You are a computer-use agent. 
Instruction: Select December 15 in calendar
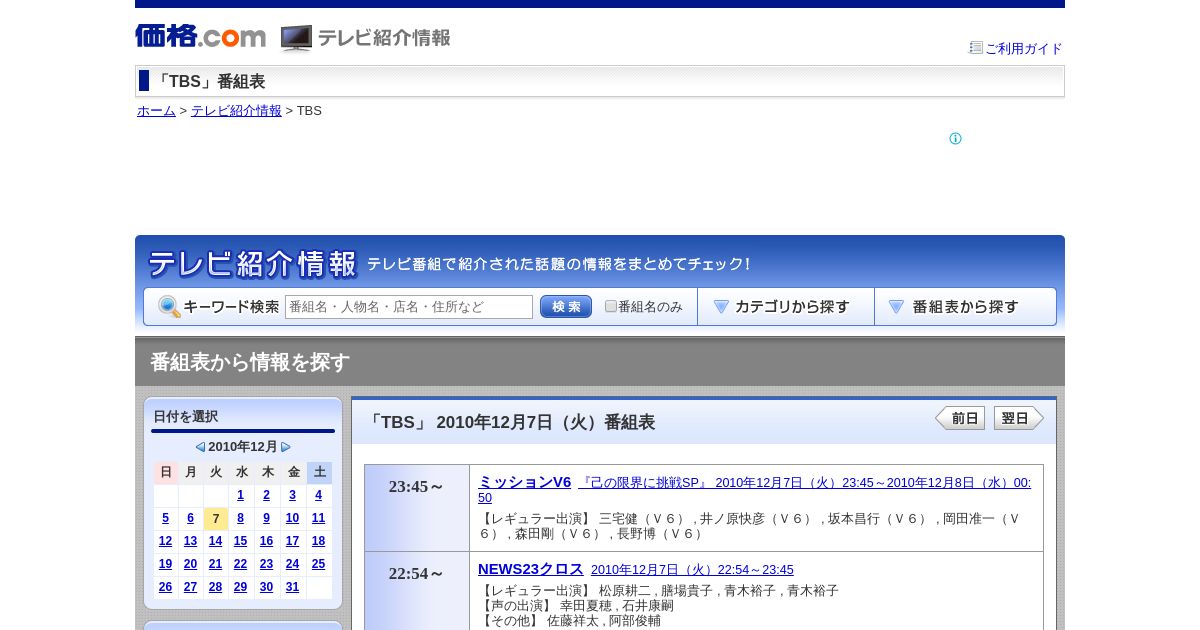tap(240, 541)
